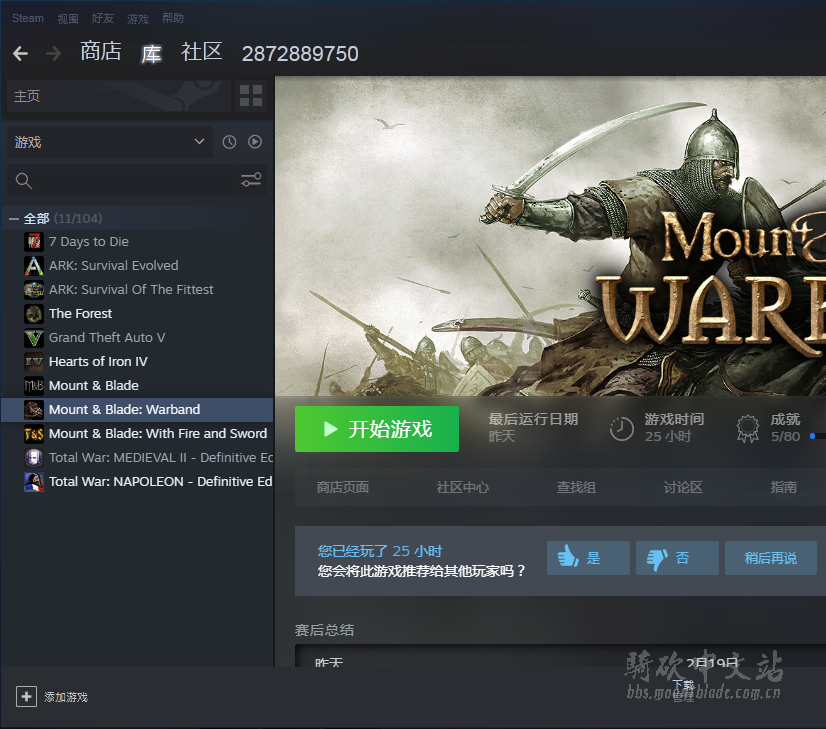Click With Fire and Sword F&S icon
Screen dimensions: 826x729
click(x=34, y=434)
